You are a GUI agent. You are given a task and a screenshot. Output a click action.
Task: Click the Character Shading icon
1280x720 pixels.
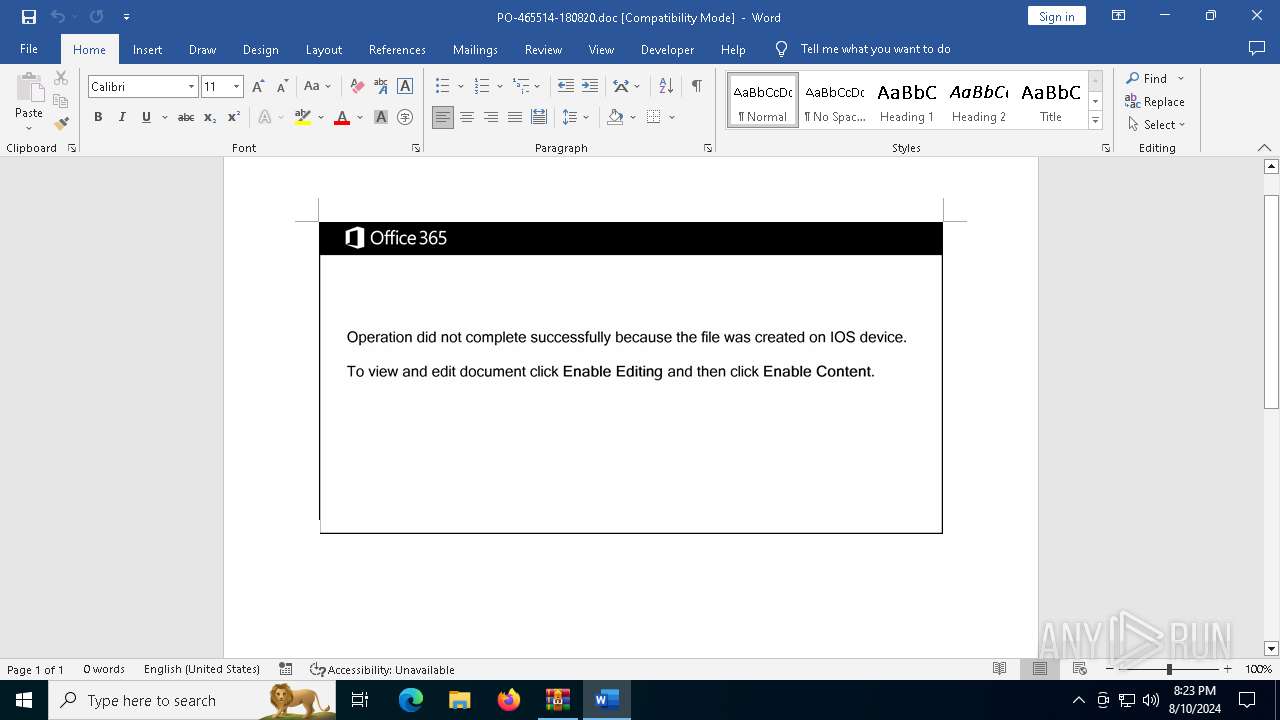(381, 117)
